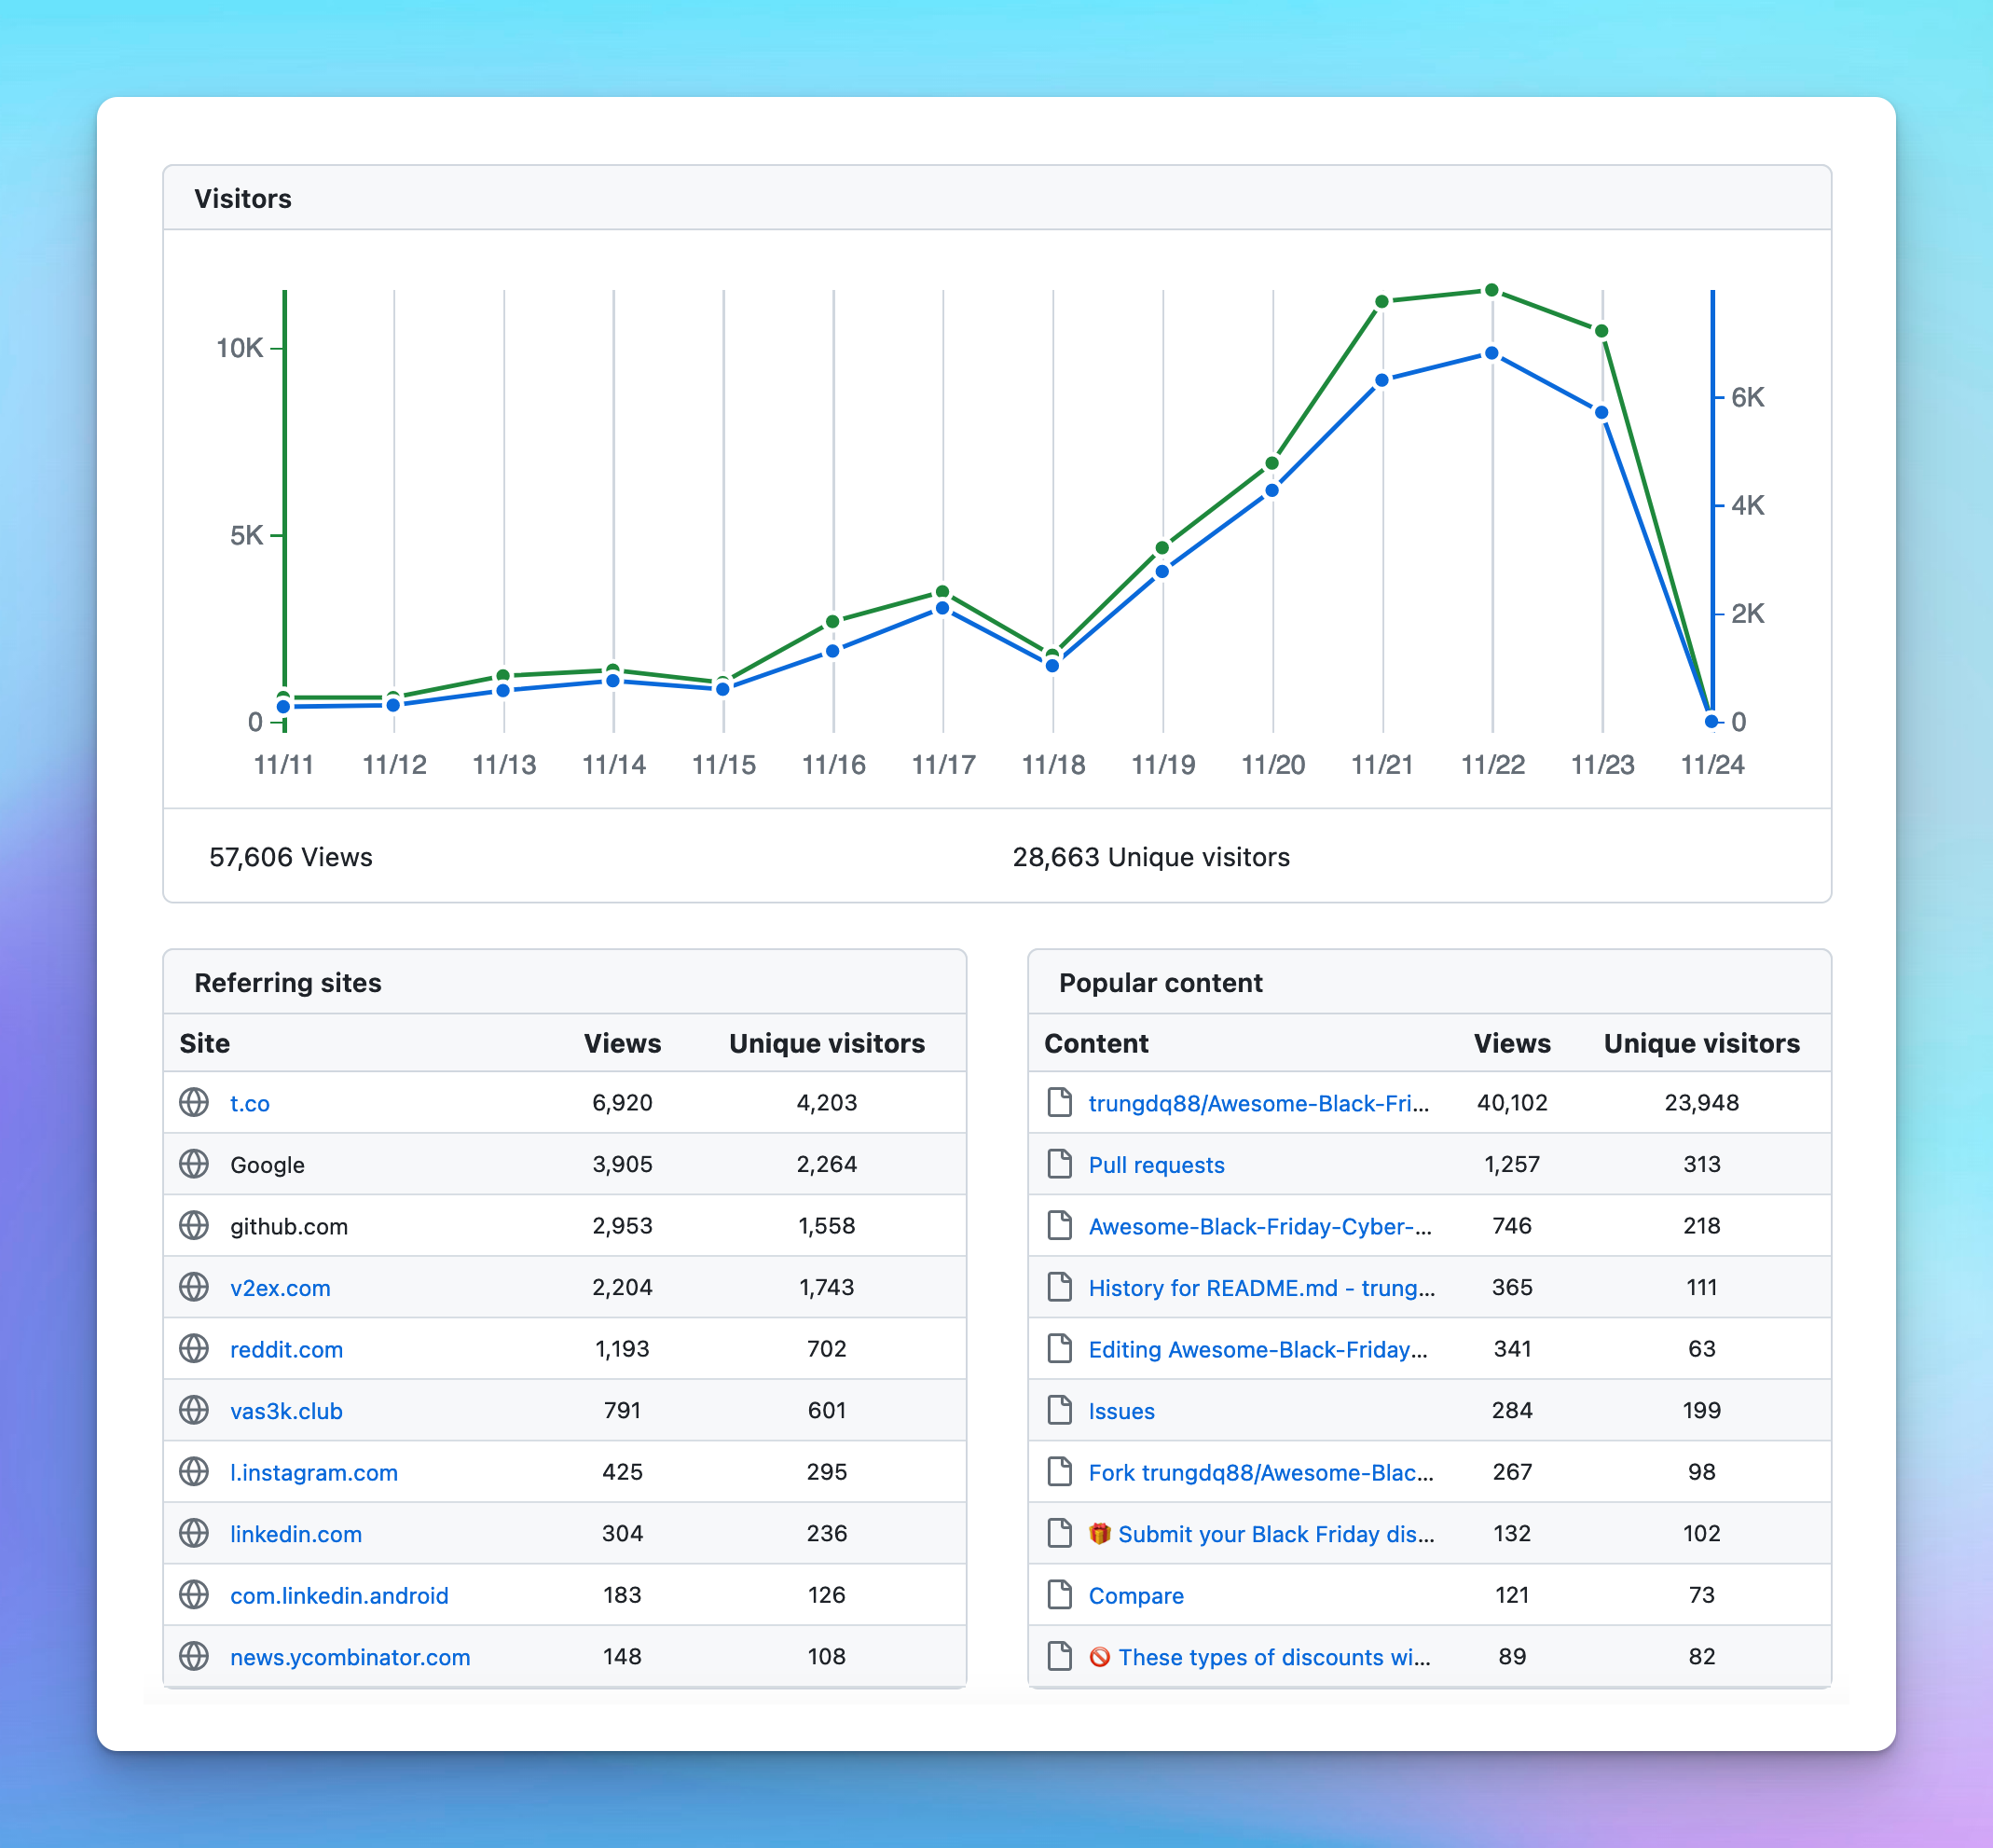Open the linkedin.com referrer link
This screenshot has height=1848, width=1993.
point(296,1533)
